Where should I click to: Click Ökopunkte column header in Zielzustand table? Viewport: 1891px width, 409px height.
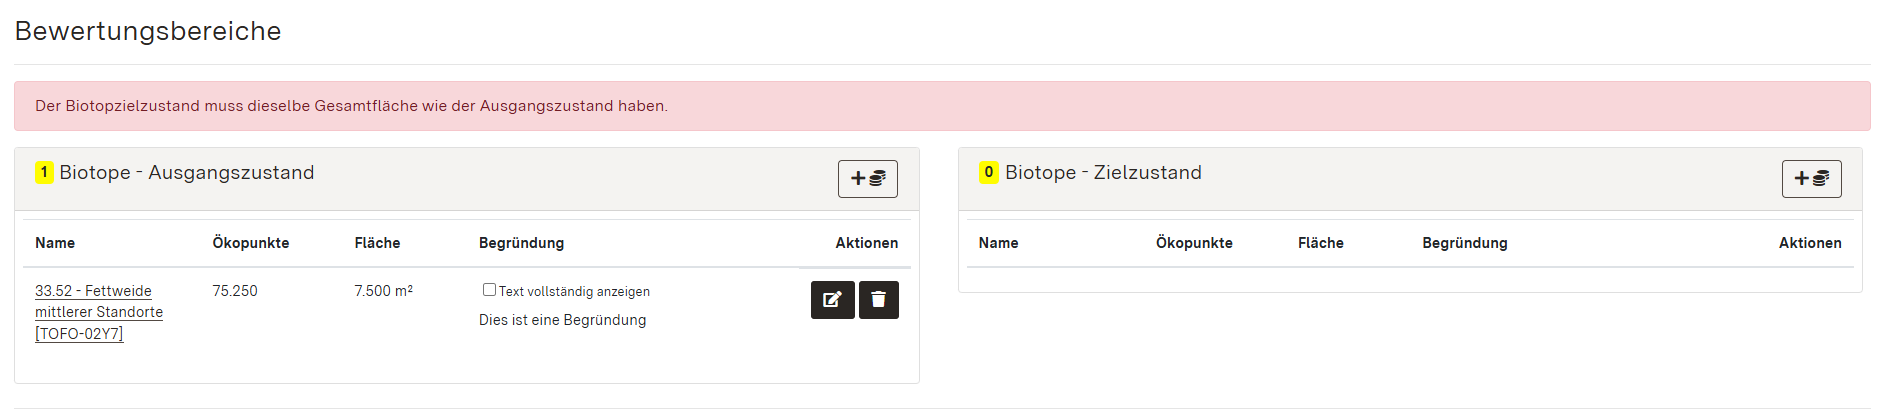(1194, 243)
